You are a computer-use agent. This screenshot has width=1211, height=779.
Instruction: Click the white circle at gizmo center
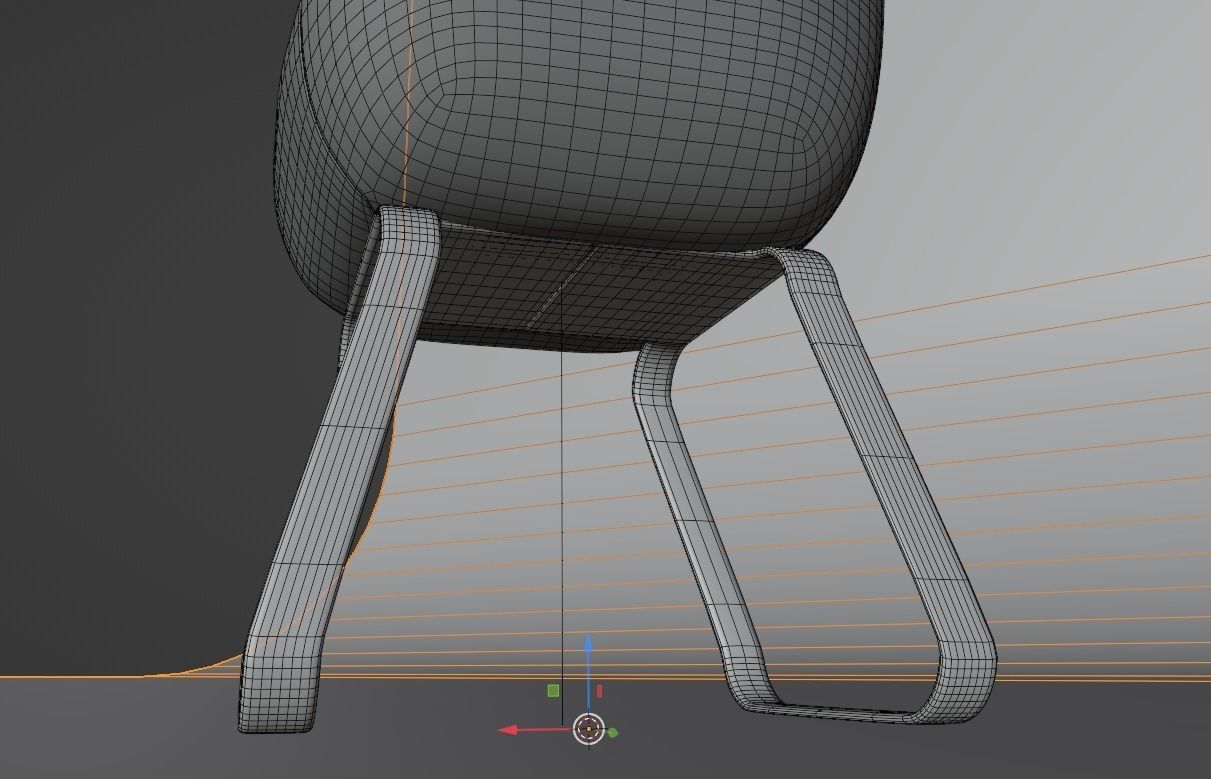[589, 729]
